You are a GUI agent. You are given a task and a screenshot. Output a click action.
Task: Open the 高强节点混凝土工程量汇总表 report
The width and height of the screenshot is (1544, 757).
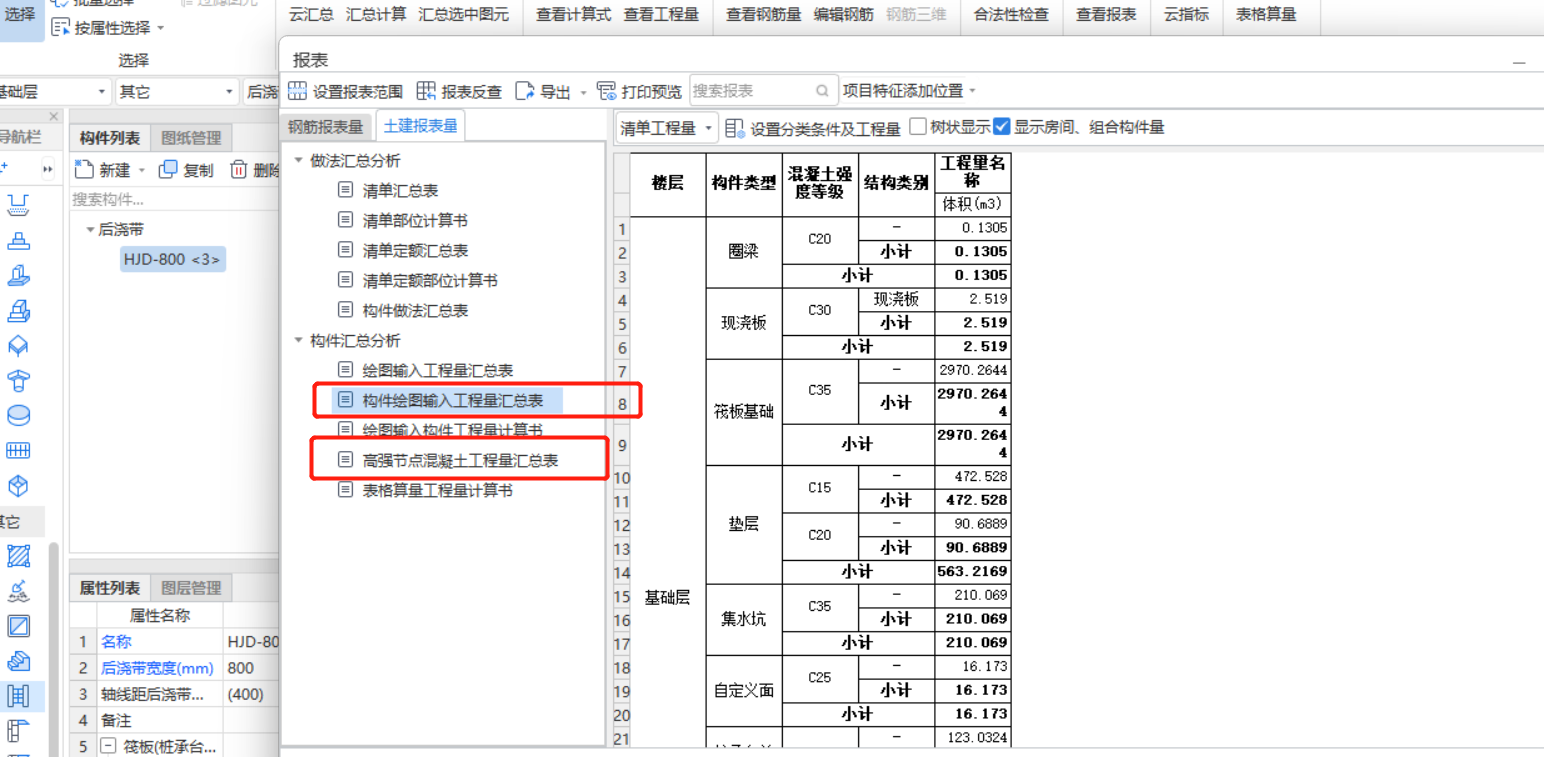click(x=460, y=460)
